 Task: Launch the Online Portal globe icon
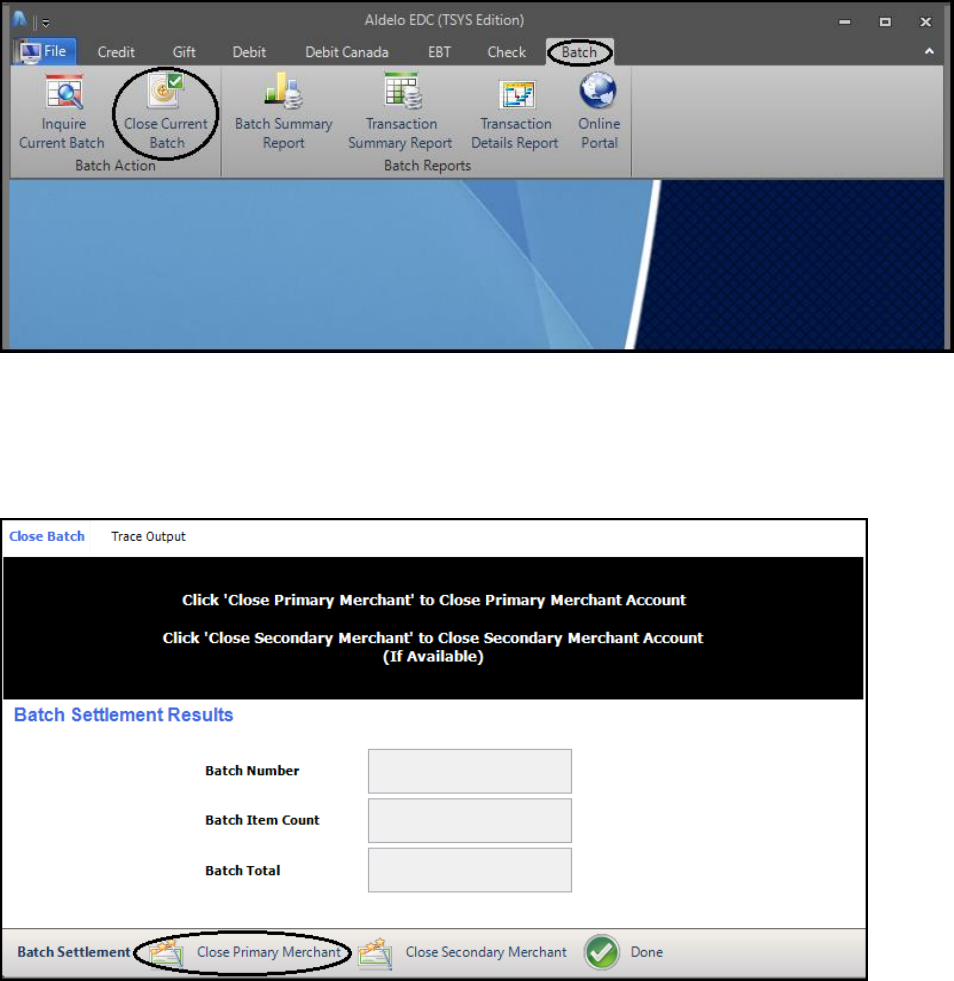tap(598, 91)
